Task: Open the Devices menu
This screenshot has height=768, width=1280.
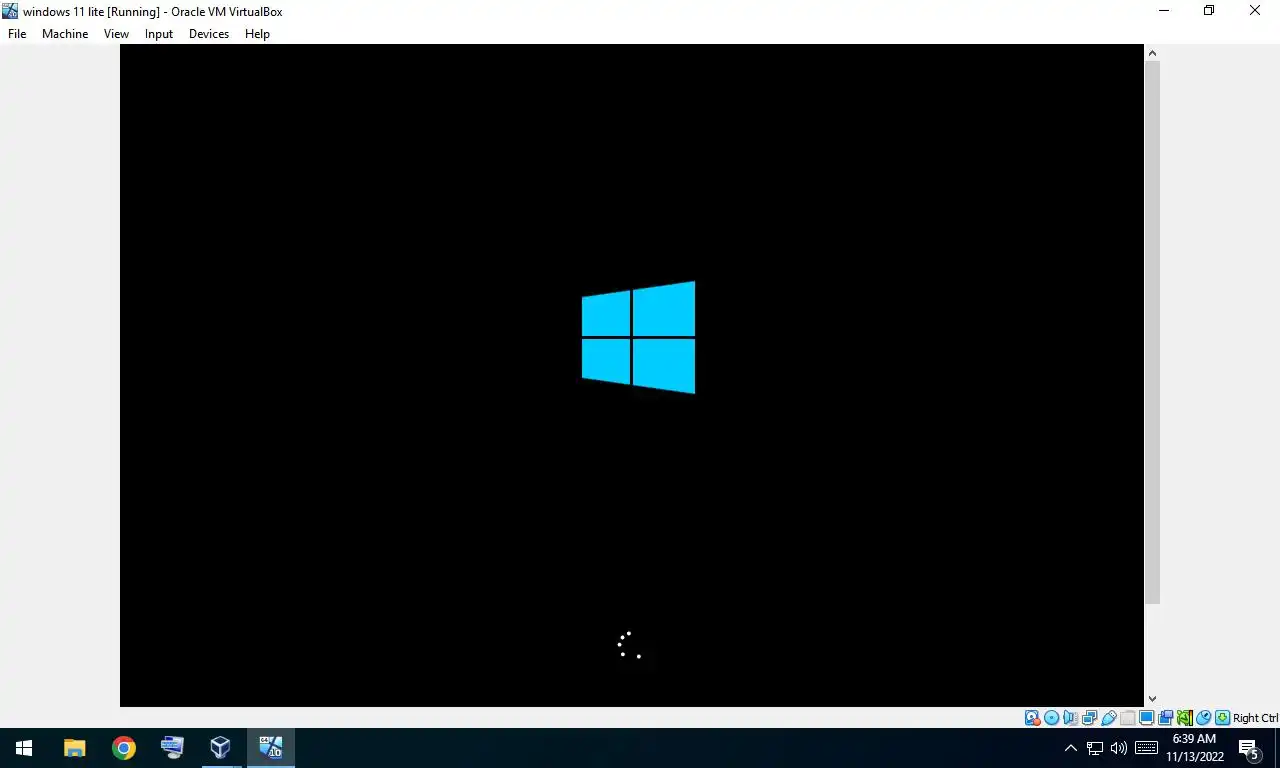Action: click(x=209, y=34)
